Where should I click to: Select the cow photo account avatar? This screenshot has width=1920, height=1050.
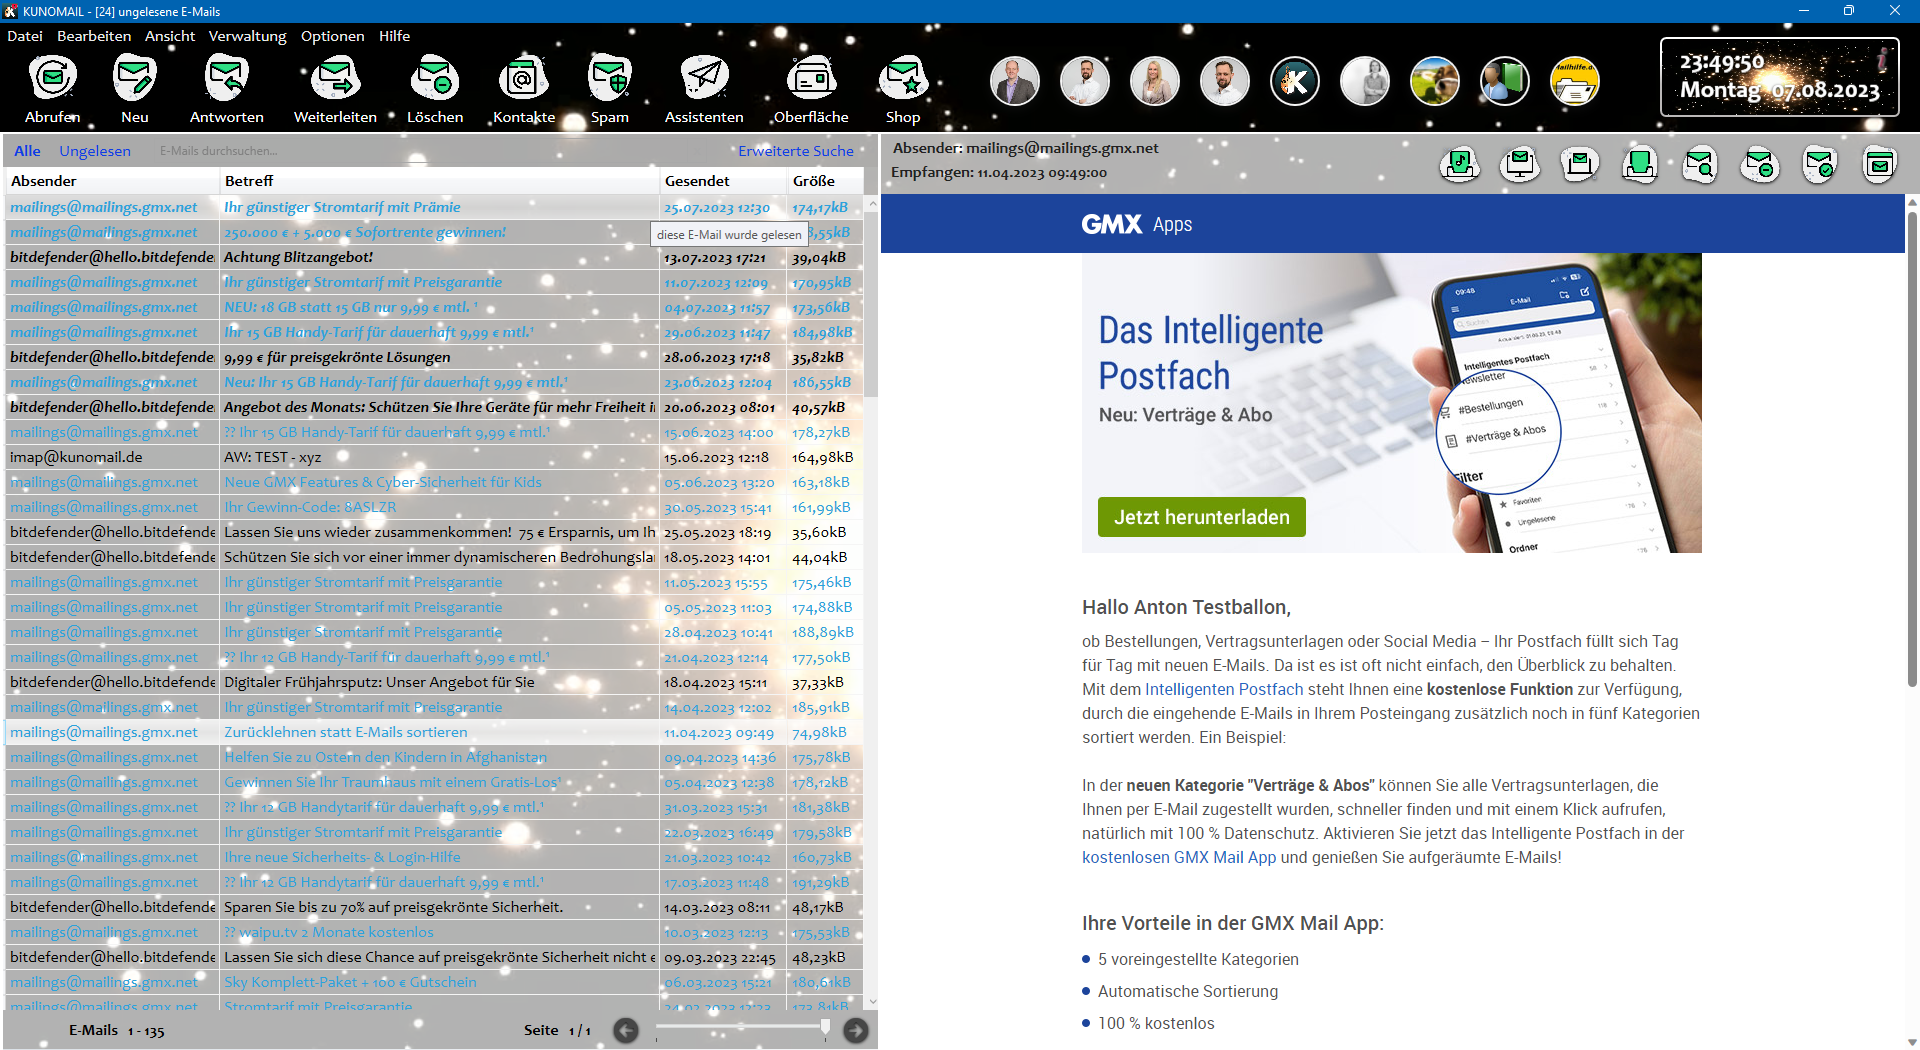point(1435,82)
